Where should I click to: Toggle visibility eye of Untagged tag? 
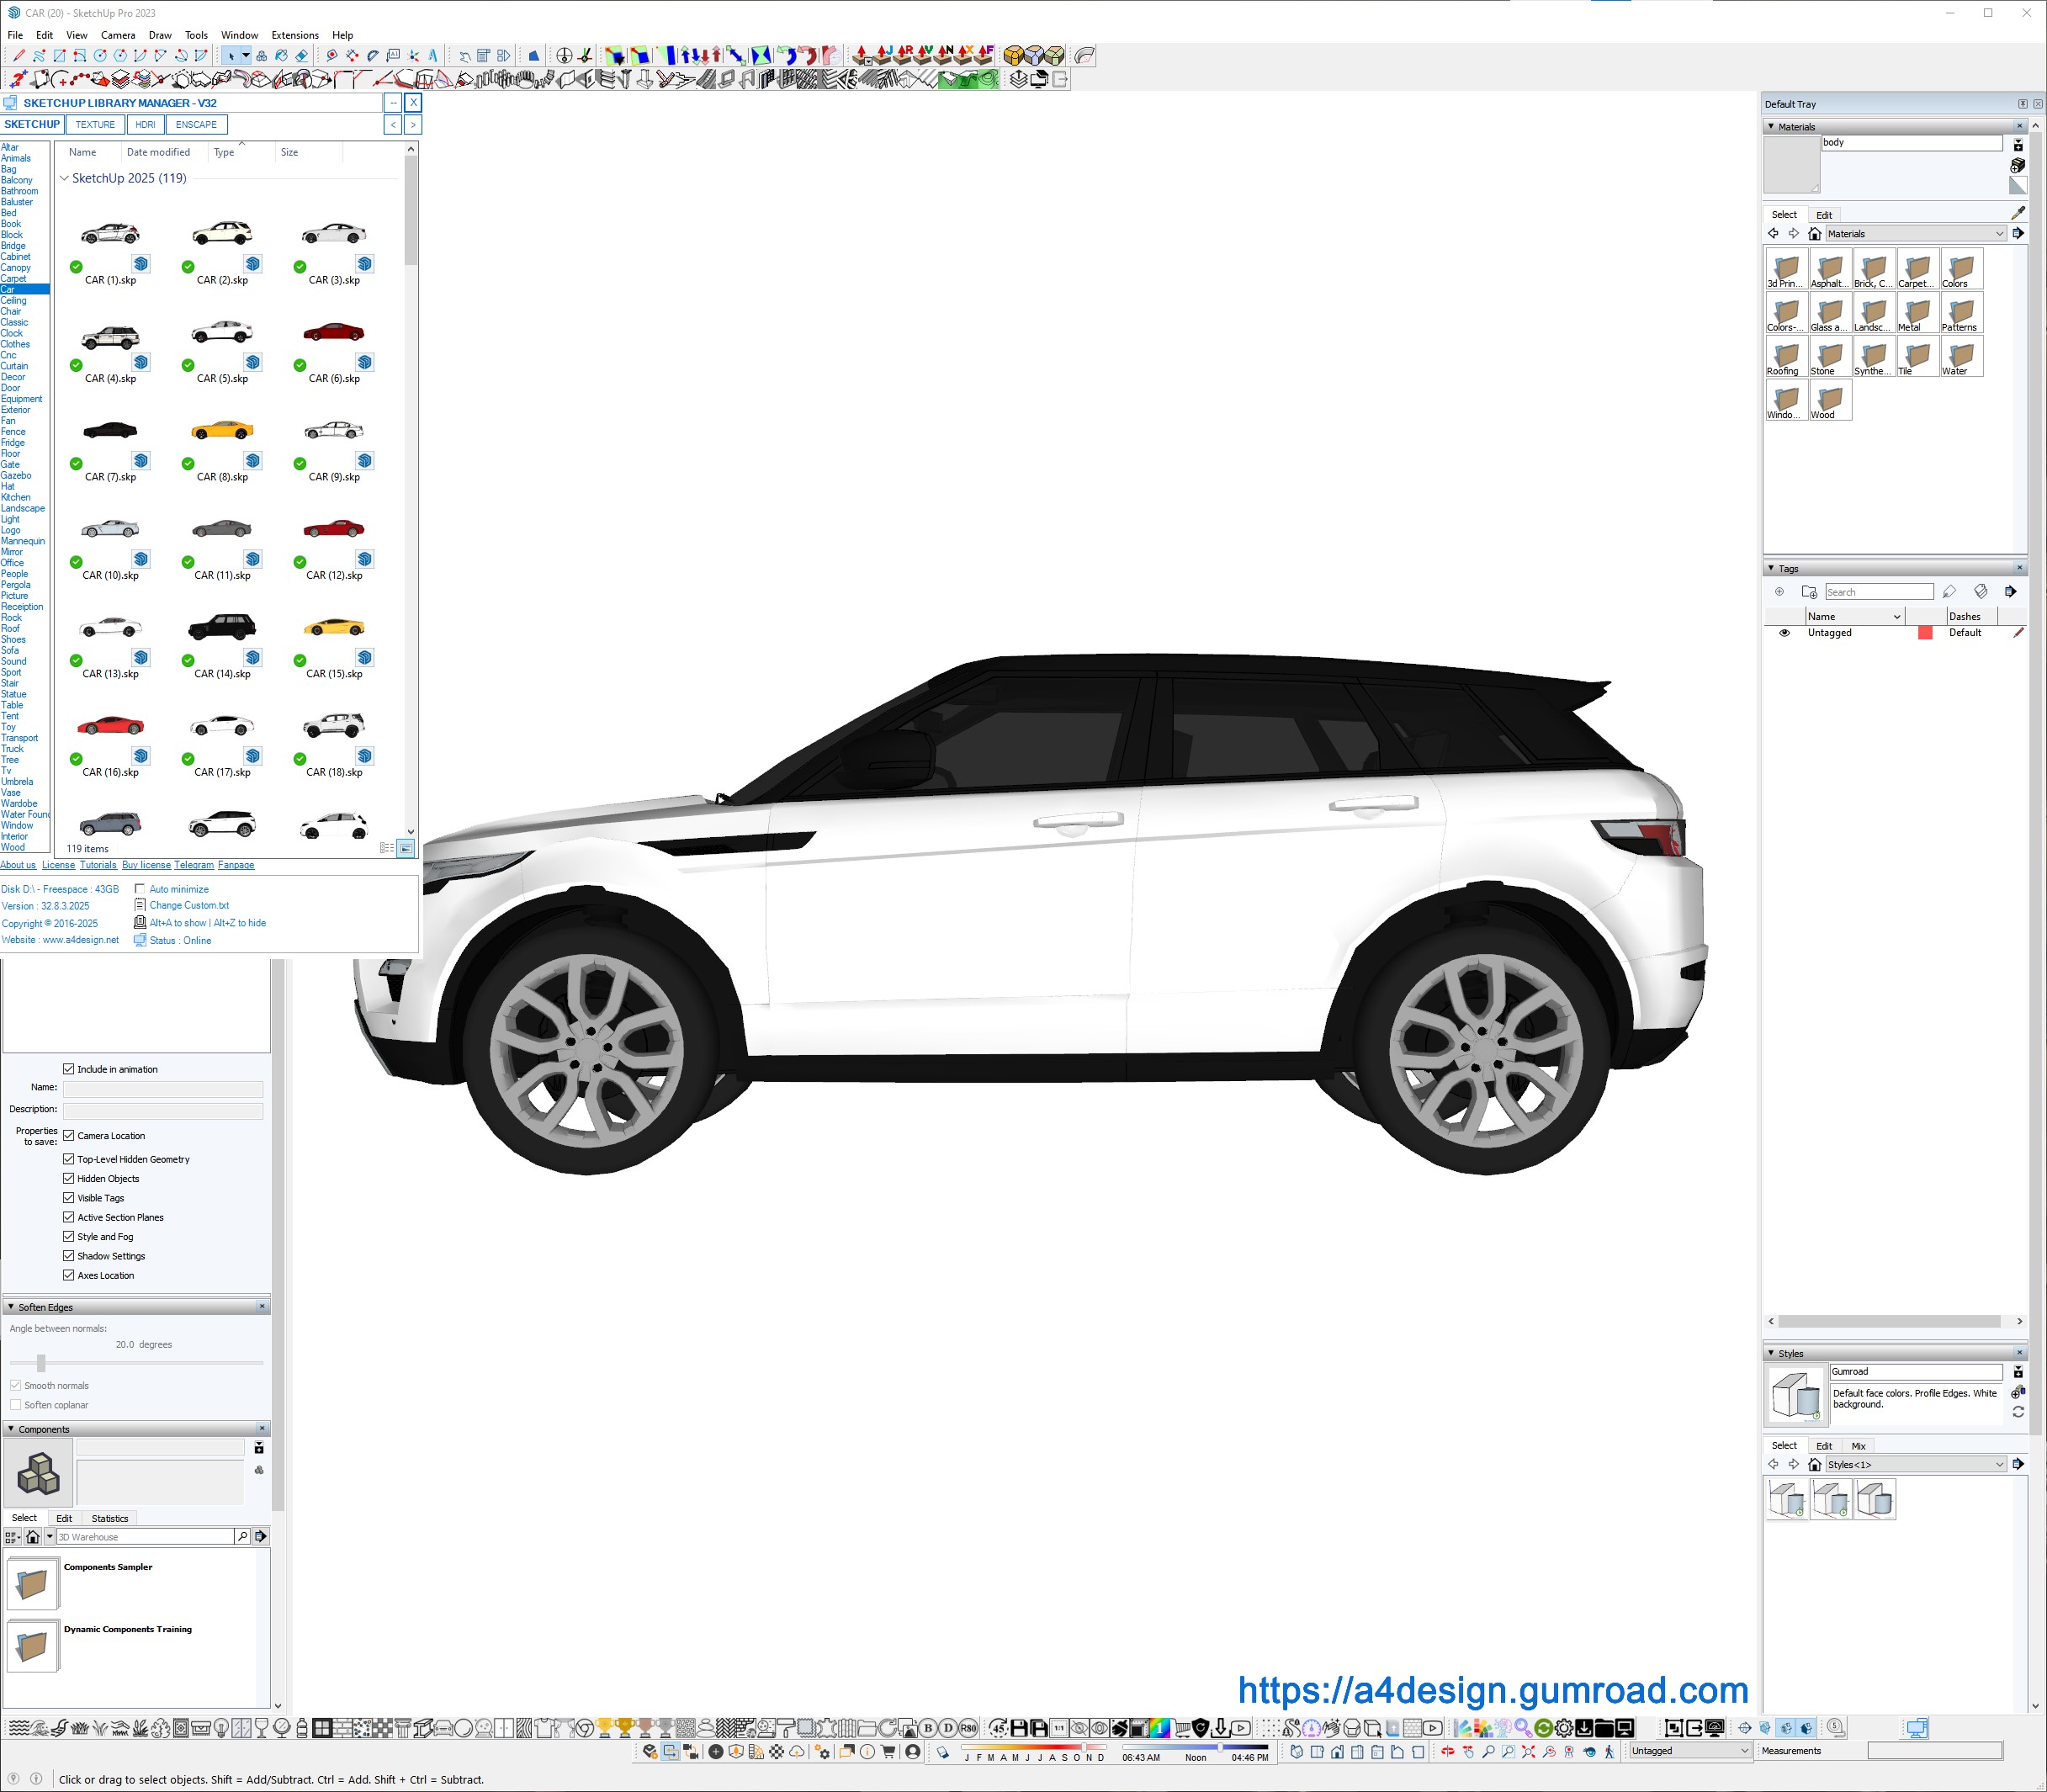[1784, 633]
